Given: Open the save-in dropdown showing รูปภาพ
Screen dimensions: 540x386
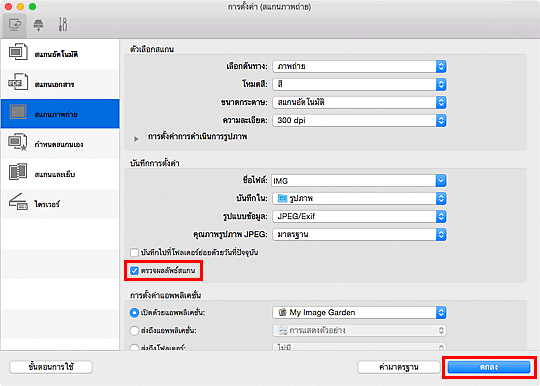Looking at the screenshot, I should click(359, 198).
